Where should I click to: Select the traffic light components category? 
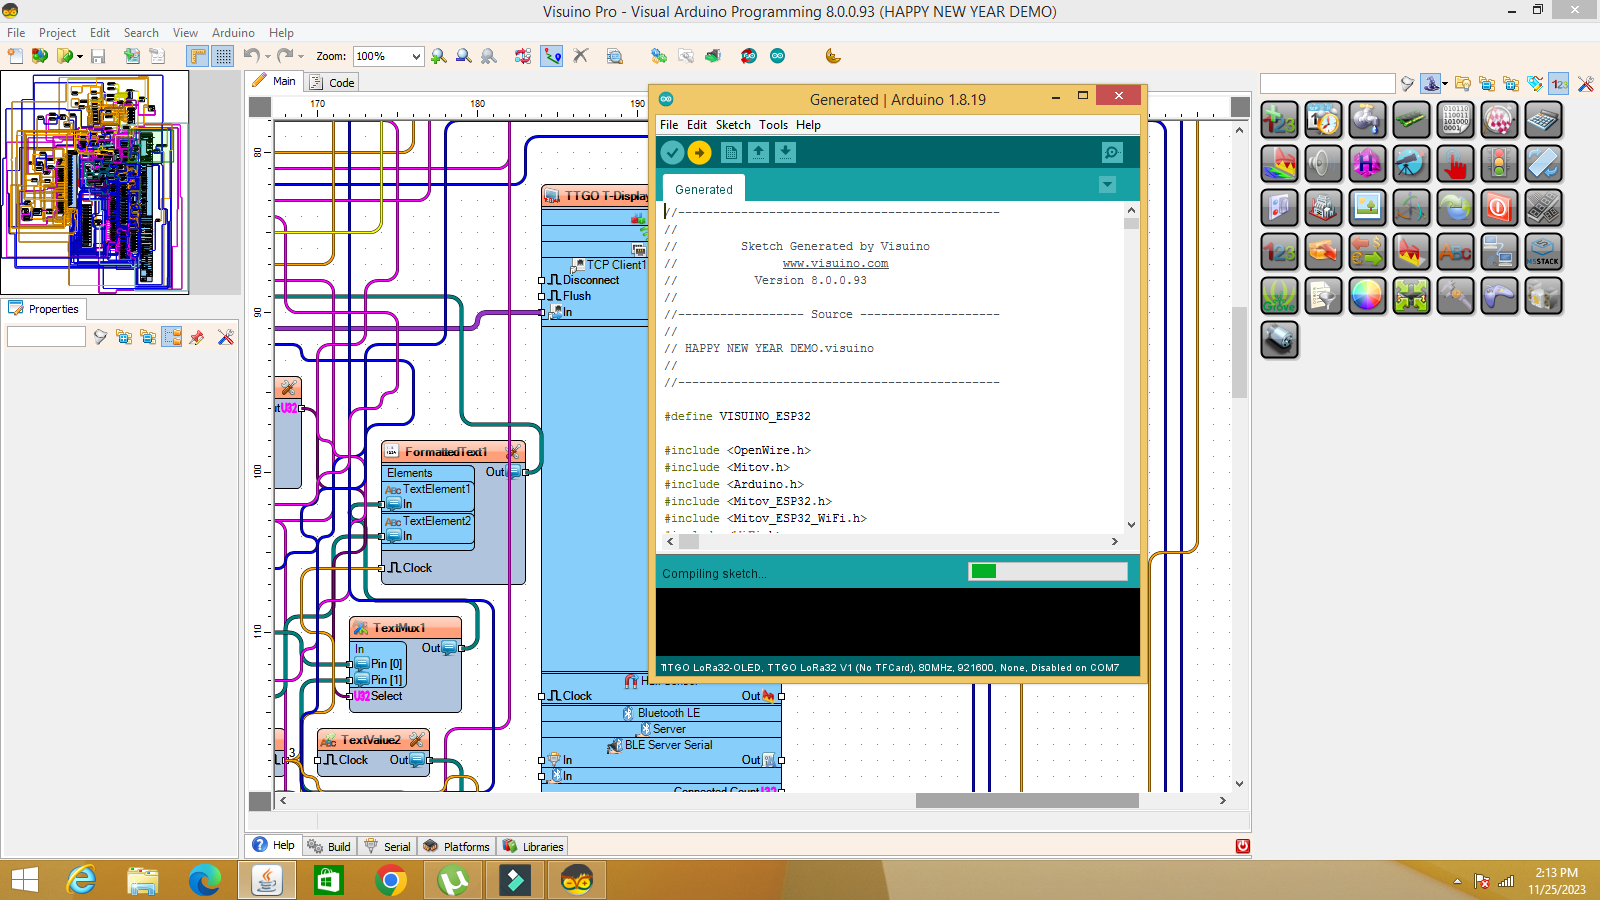point(1500,163)
